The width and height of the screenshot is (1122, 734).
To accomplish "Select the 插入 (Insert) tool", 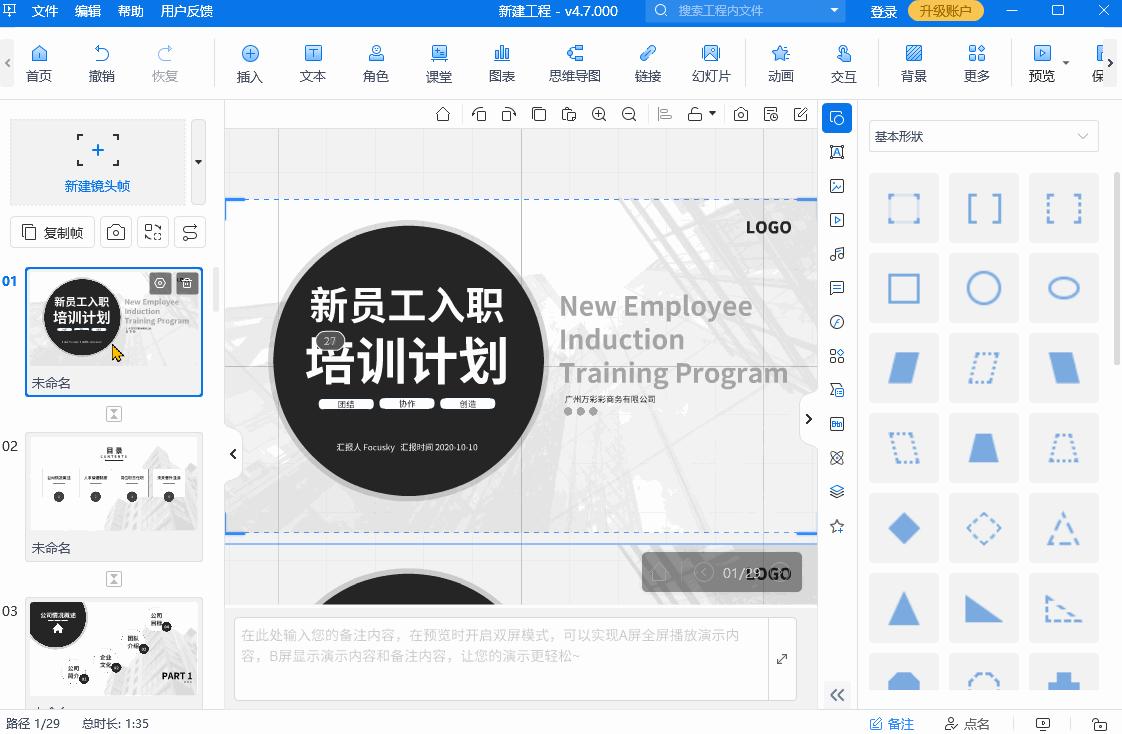I will (248, 62).
